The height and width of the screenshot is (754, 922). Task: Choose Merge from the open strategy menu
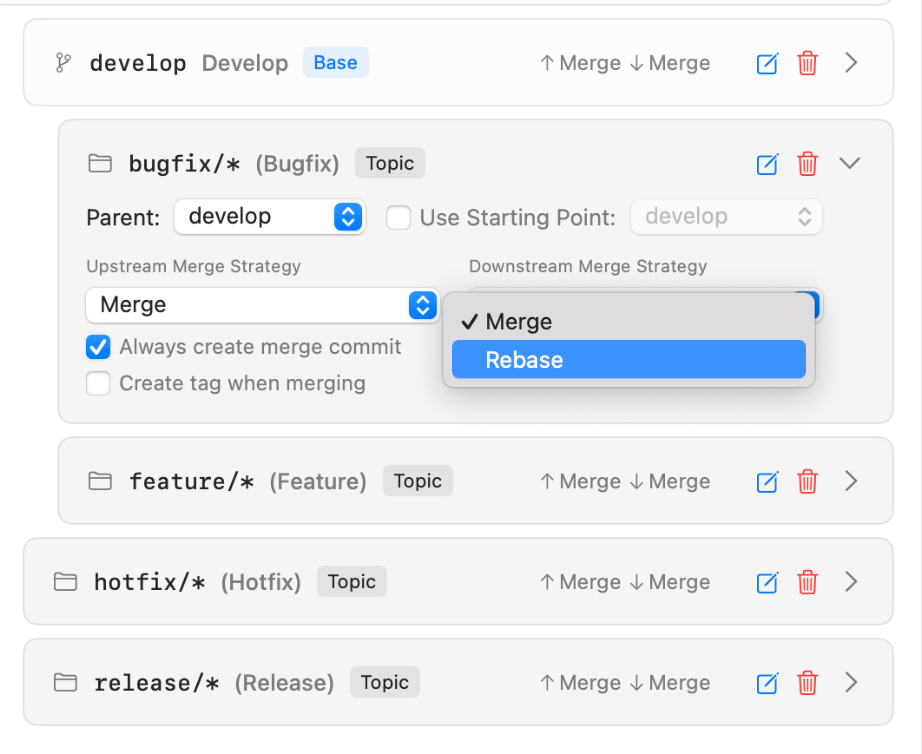coord(628,322)
